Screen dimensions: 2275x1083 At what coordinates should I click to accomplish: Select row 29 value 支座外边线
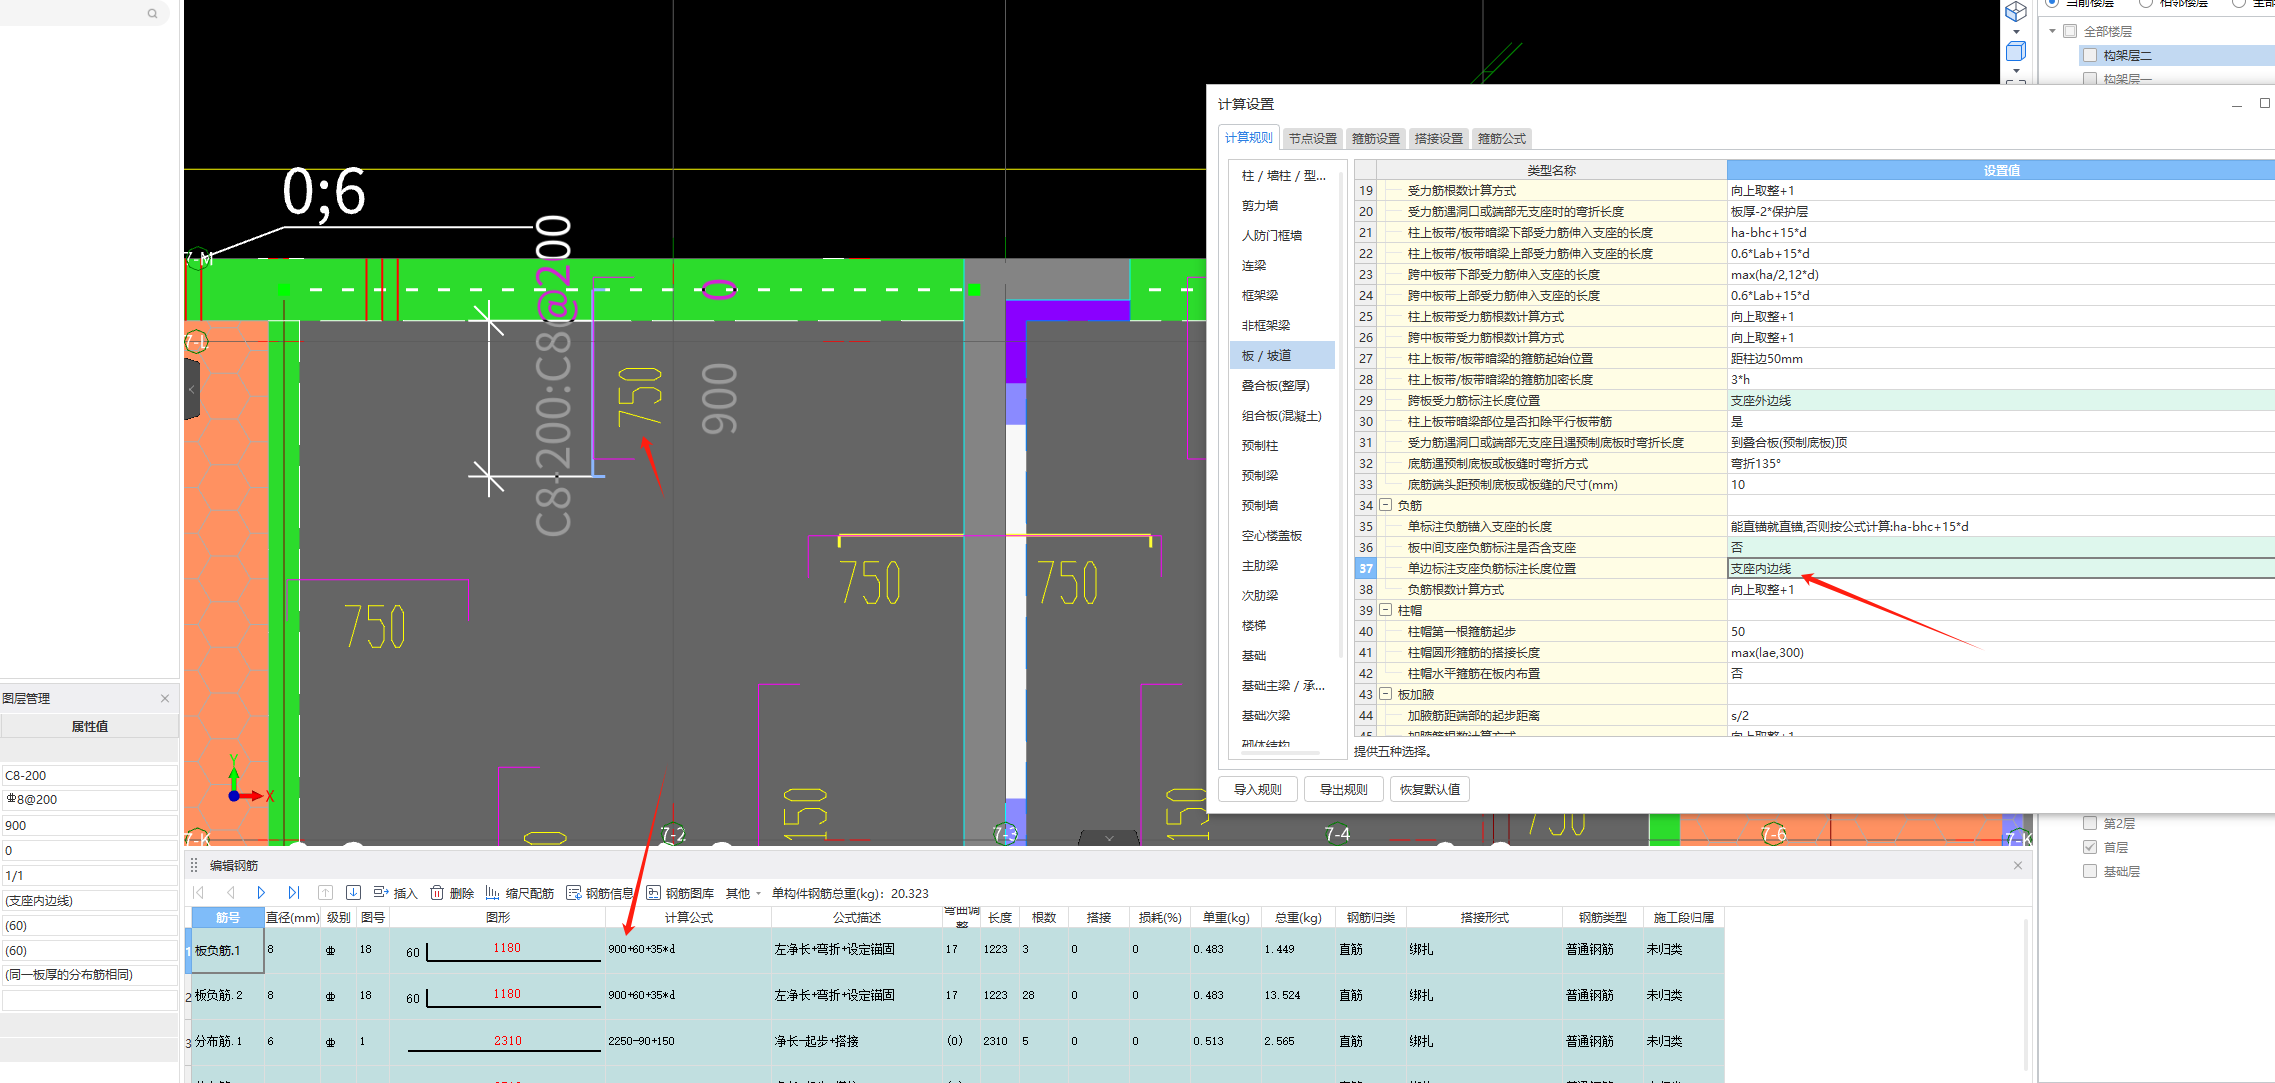(2001, 400)
